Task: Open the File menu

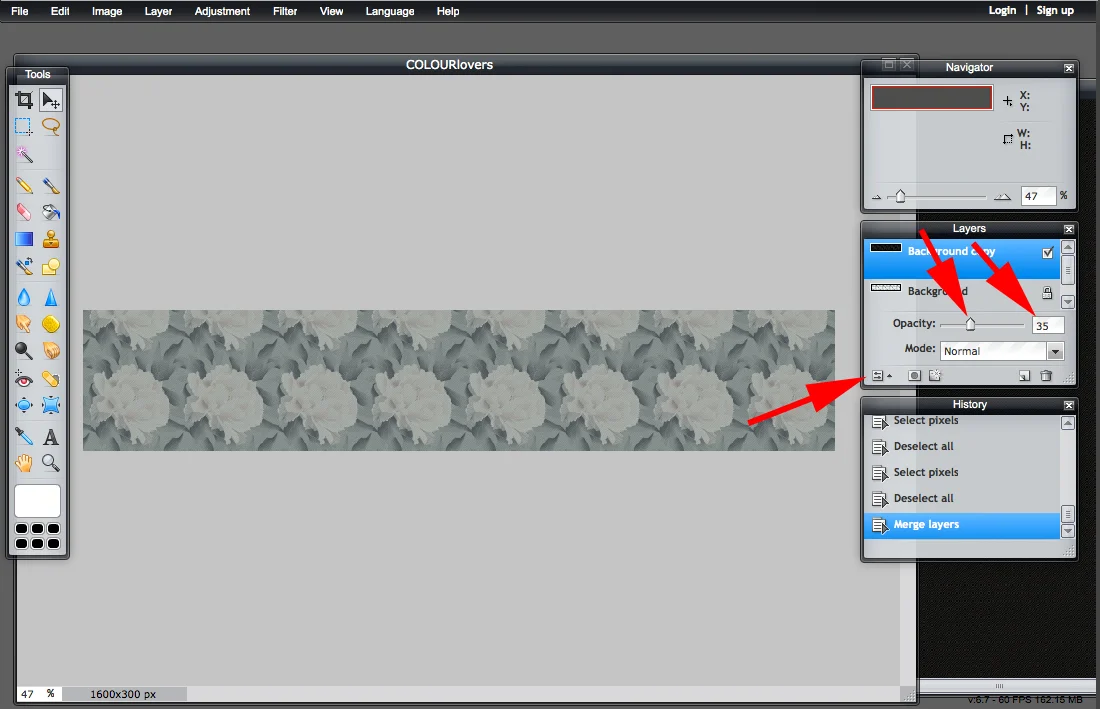Action: coord(20,11)
